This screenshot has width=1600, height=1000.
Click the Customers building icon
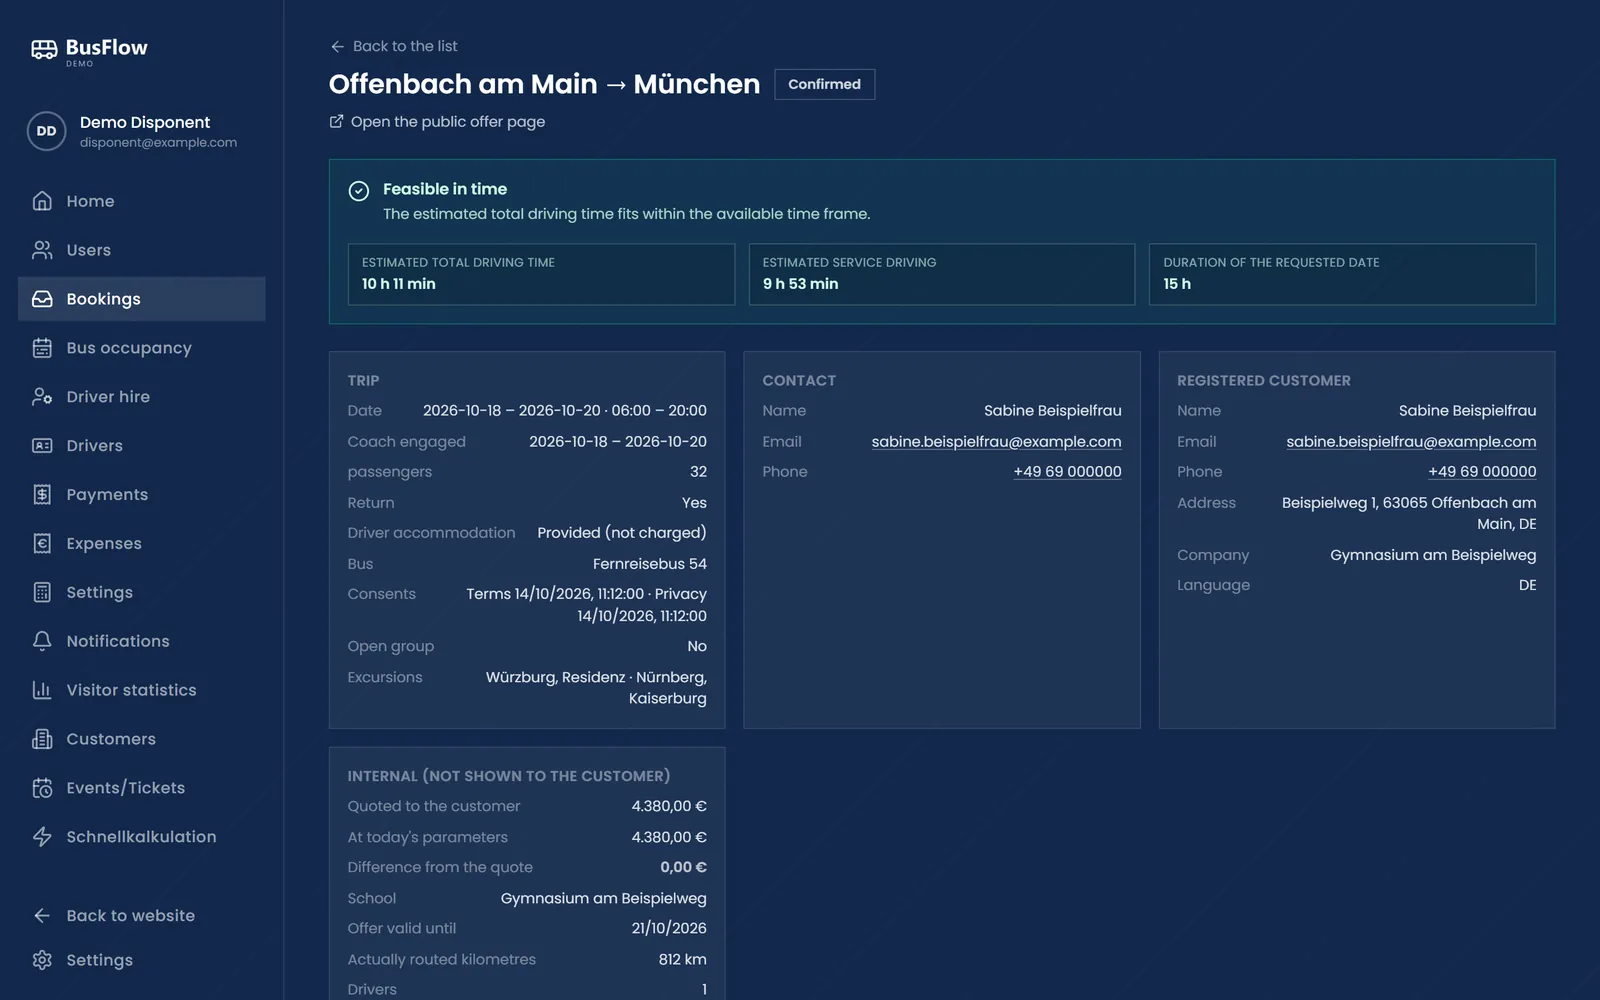pos(42,739)
